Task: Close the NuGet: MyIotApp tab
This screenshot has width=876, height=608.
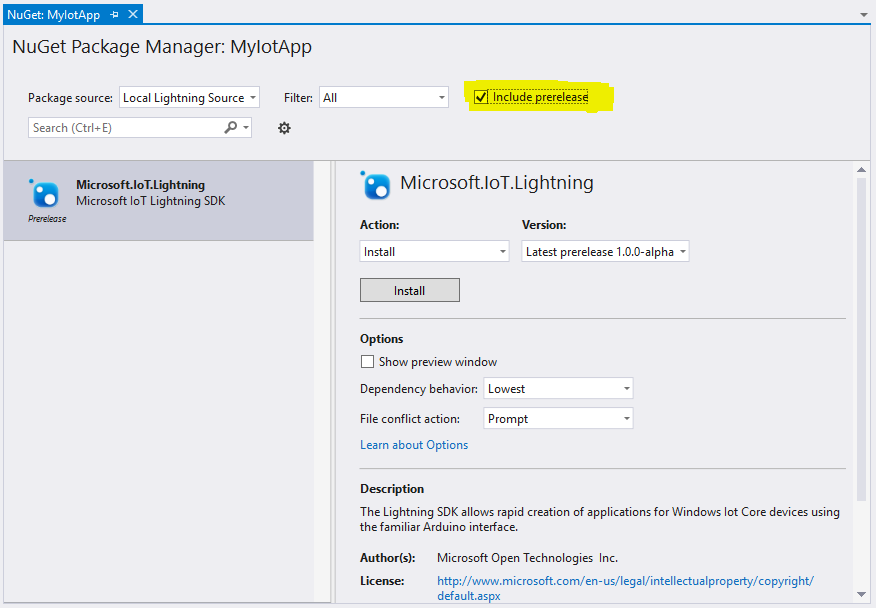Action: 133,14
